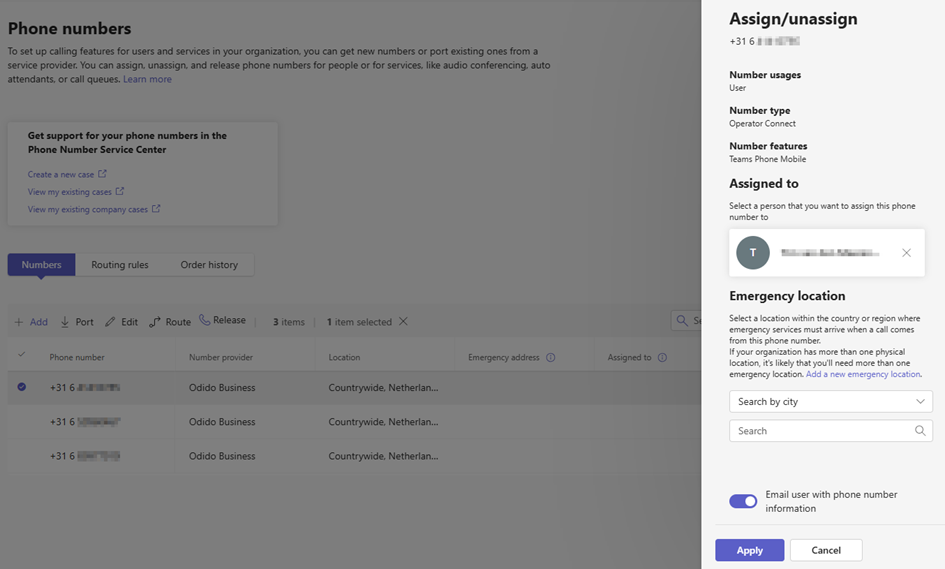Viewport: 945px width, 569px height.
Task: Click the emergency location Search field
Action: 820,431
